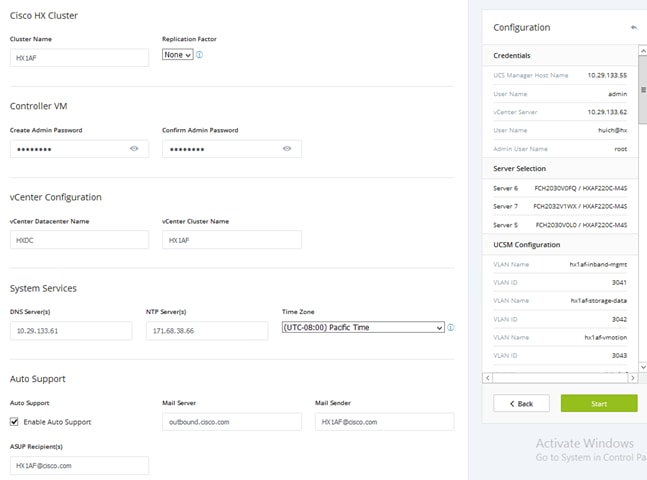
Task: Click the DNS Server(s) field
Action: (x=71, y=331)
